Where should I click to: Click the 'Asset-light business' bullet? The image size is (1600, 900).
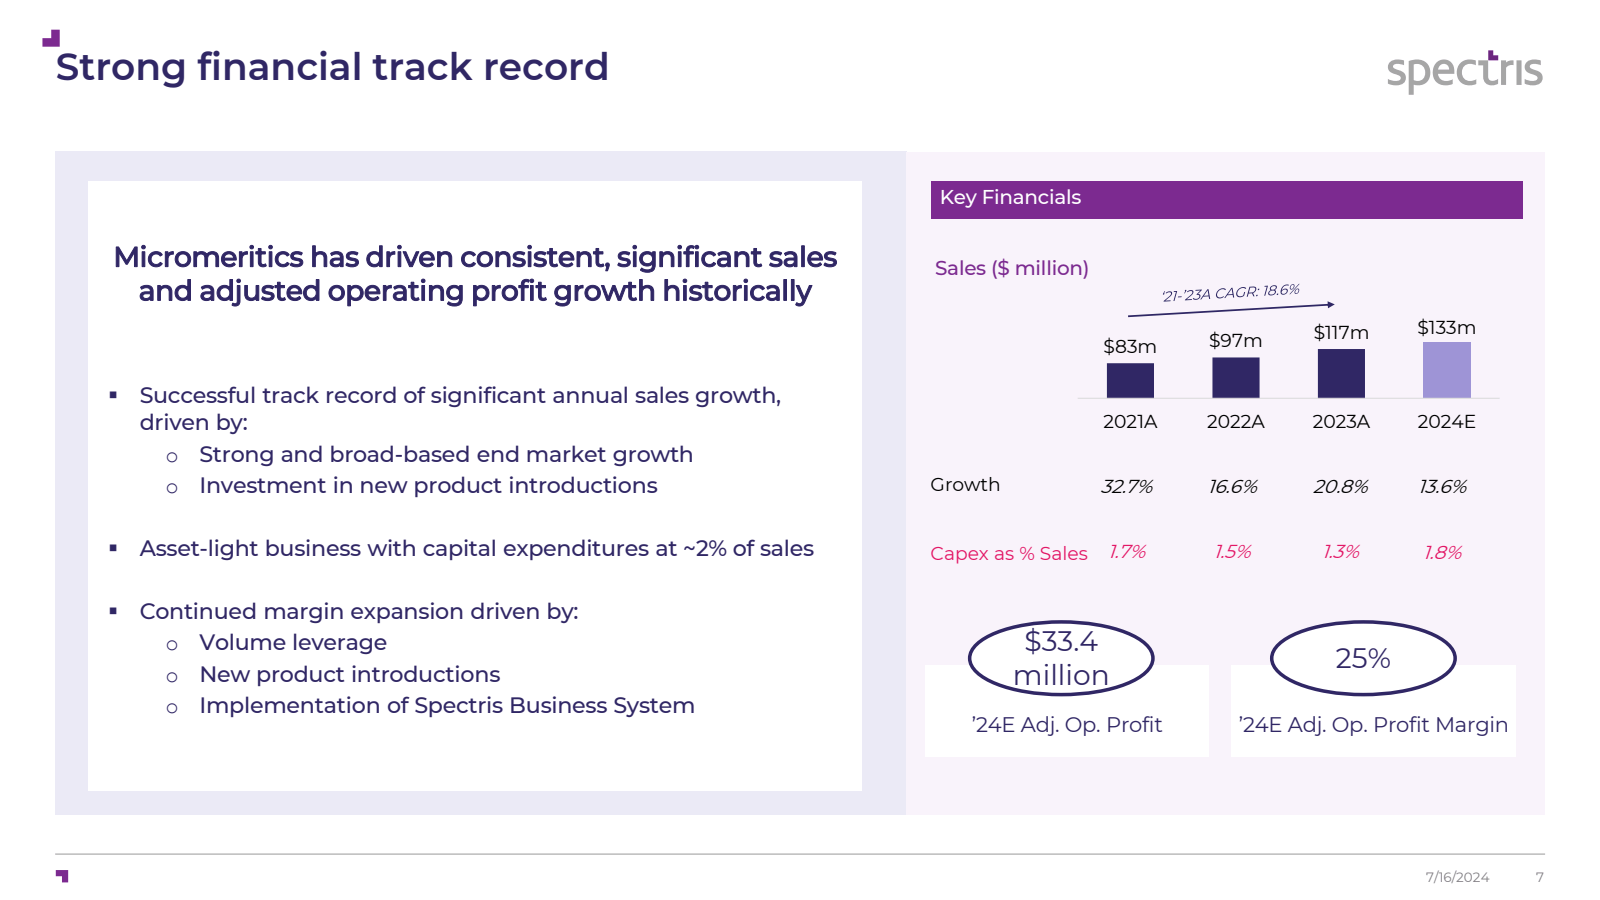[476, 549]
